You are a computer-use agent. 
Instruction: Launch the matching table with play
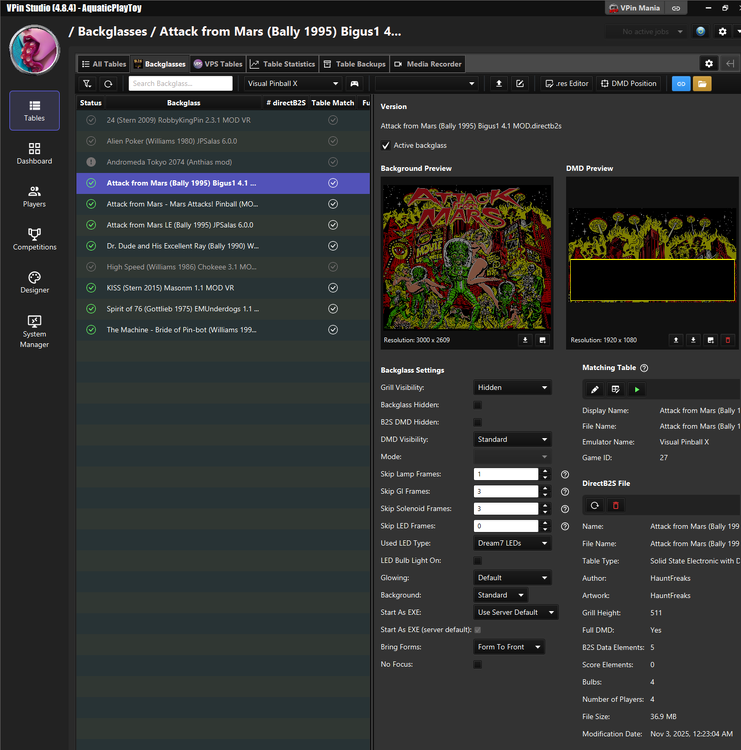tap(637, 390)
